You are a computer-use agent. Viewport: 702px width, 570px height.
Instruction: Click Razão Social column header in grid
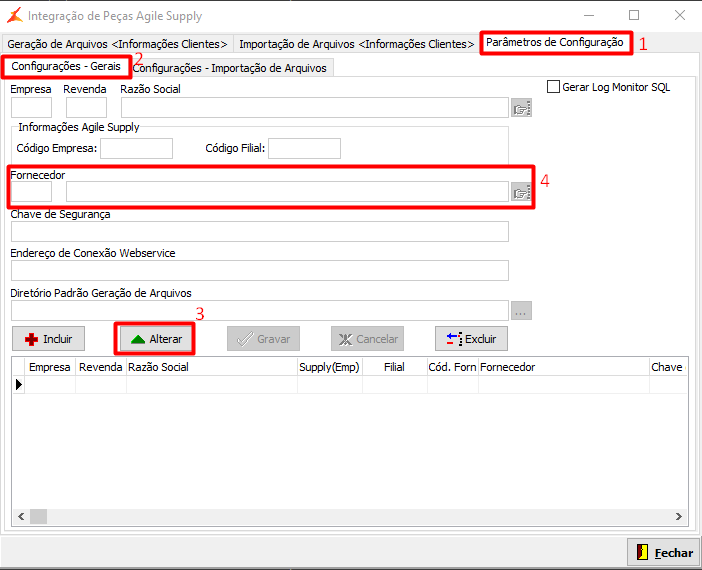[212, 367]
